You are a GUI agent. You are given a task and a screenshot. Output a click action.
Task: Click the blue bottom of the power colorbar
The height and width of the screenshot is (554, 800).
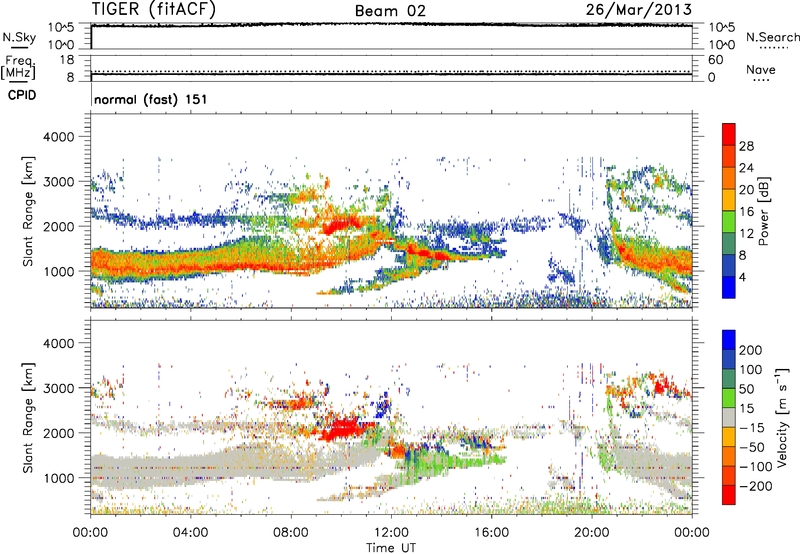click(729, 288)
